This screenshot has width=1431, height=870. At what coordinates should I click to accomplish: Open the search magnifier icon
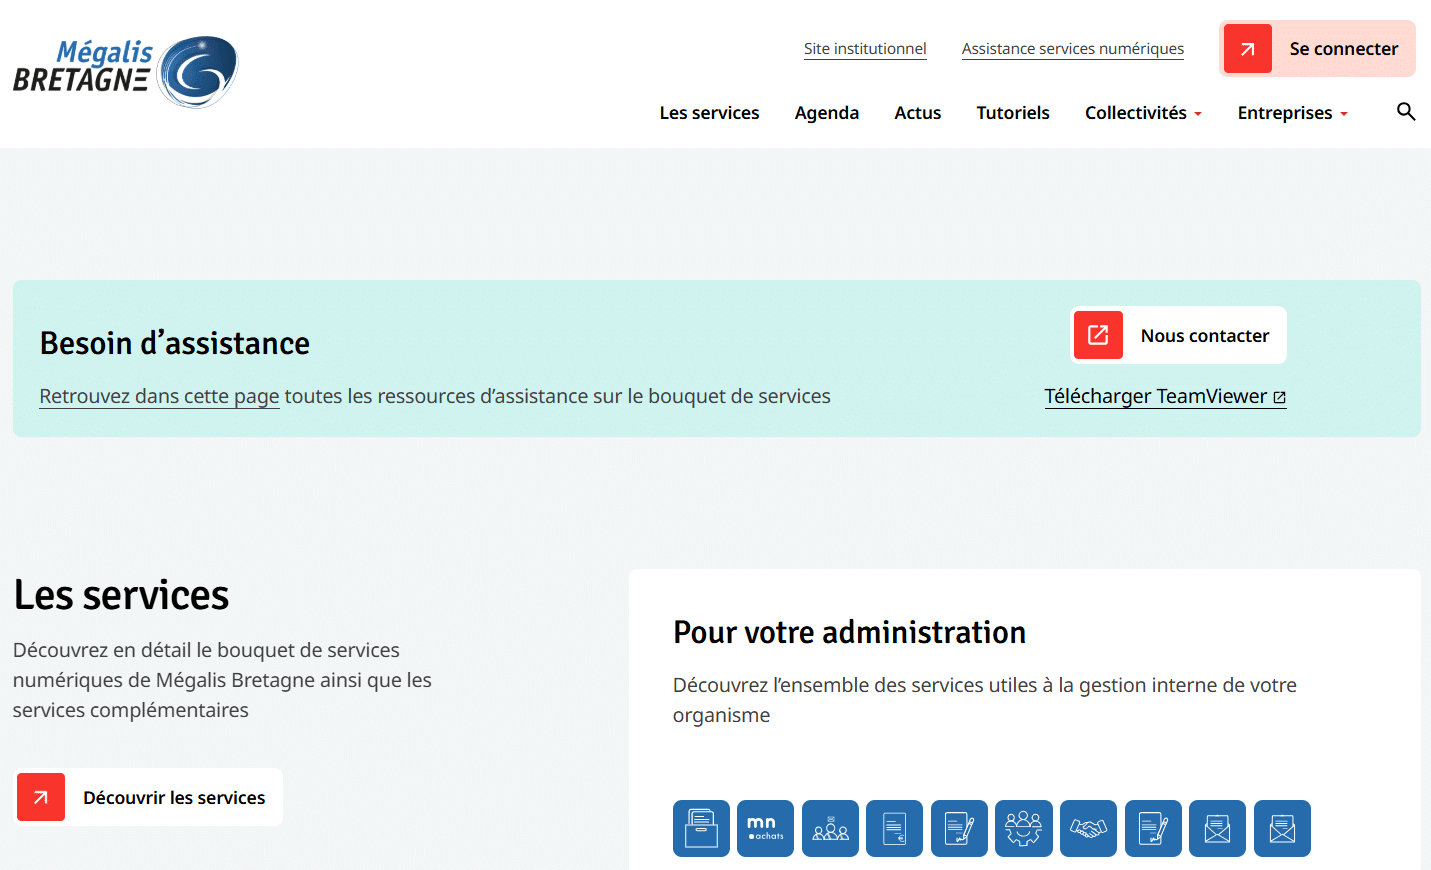[1406, 112]
